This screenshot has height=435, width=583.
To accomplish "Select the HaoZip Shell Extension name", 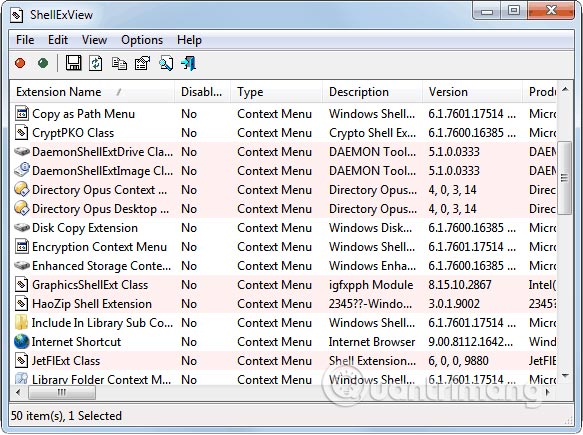I will (x=92, y=304).
